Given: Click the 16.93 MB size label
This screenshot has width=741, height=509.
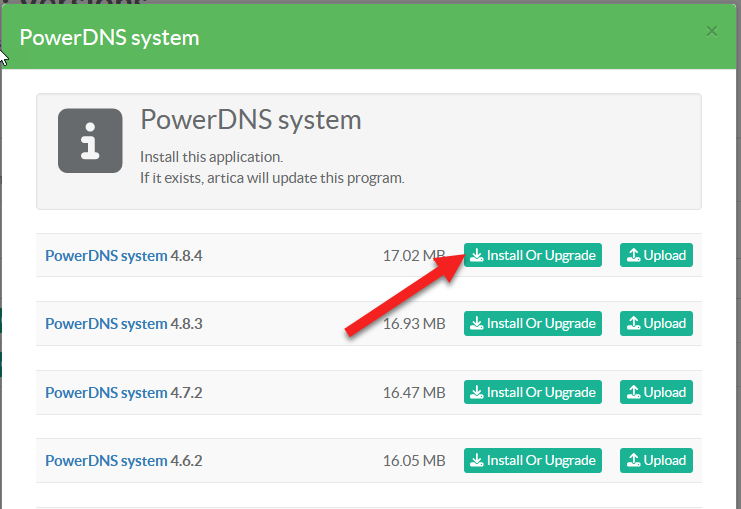Looking at the screenshot, I should pyautogui.click(x=413, y=324).
